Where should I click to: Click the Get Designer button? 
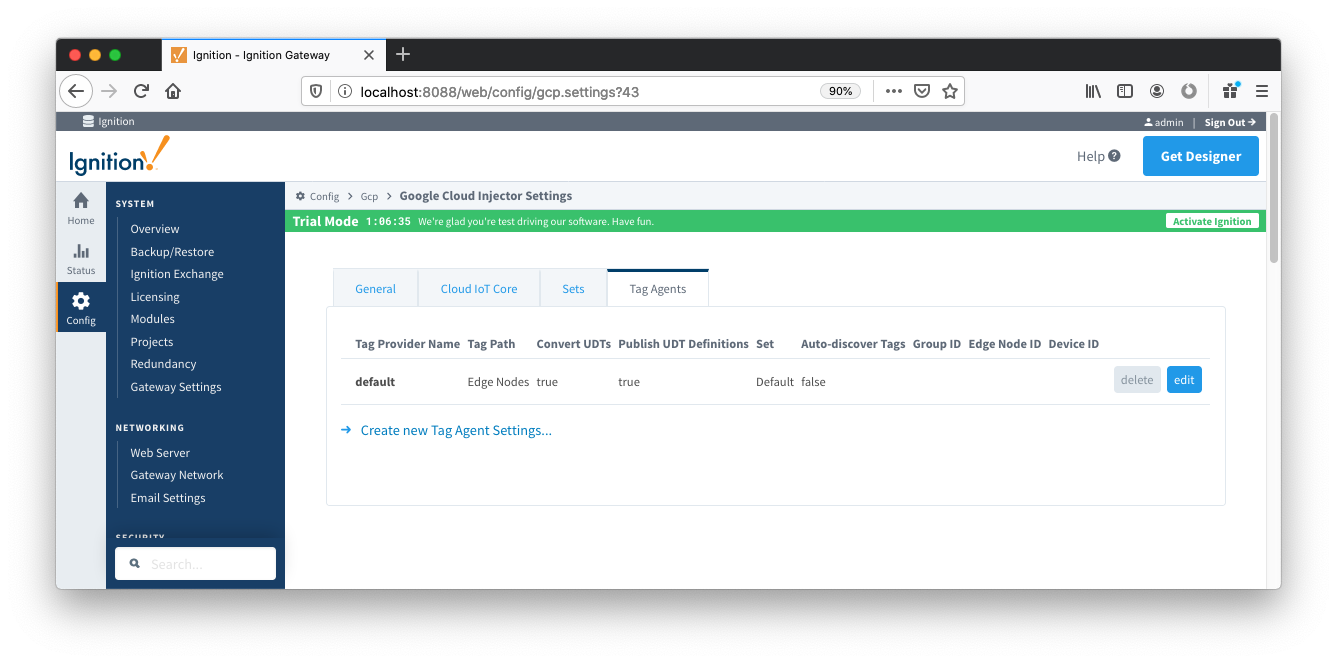click(1200, 157)
